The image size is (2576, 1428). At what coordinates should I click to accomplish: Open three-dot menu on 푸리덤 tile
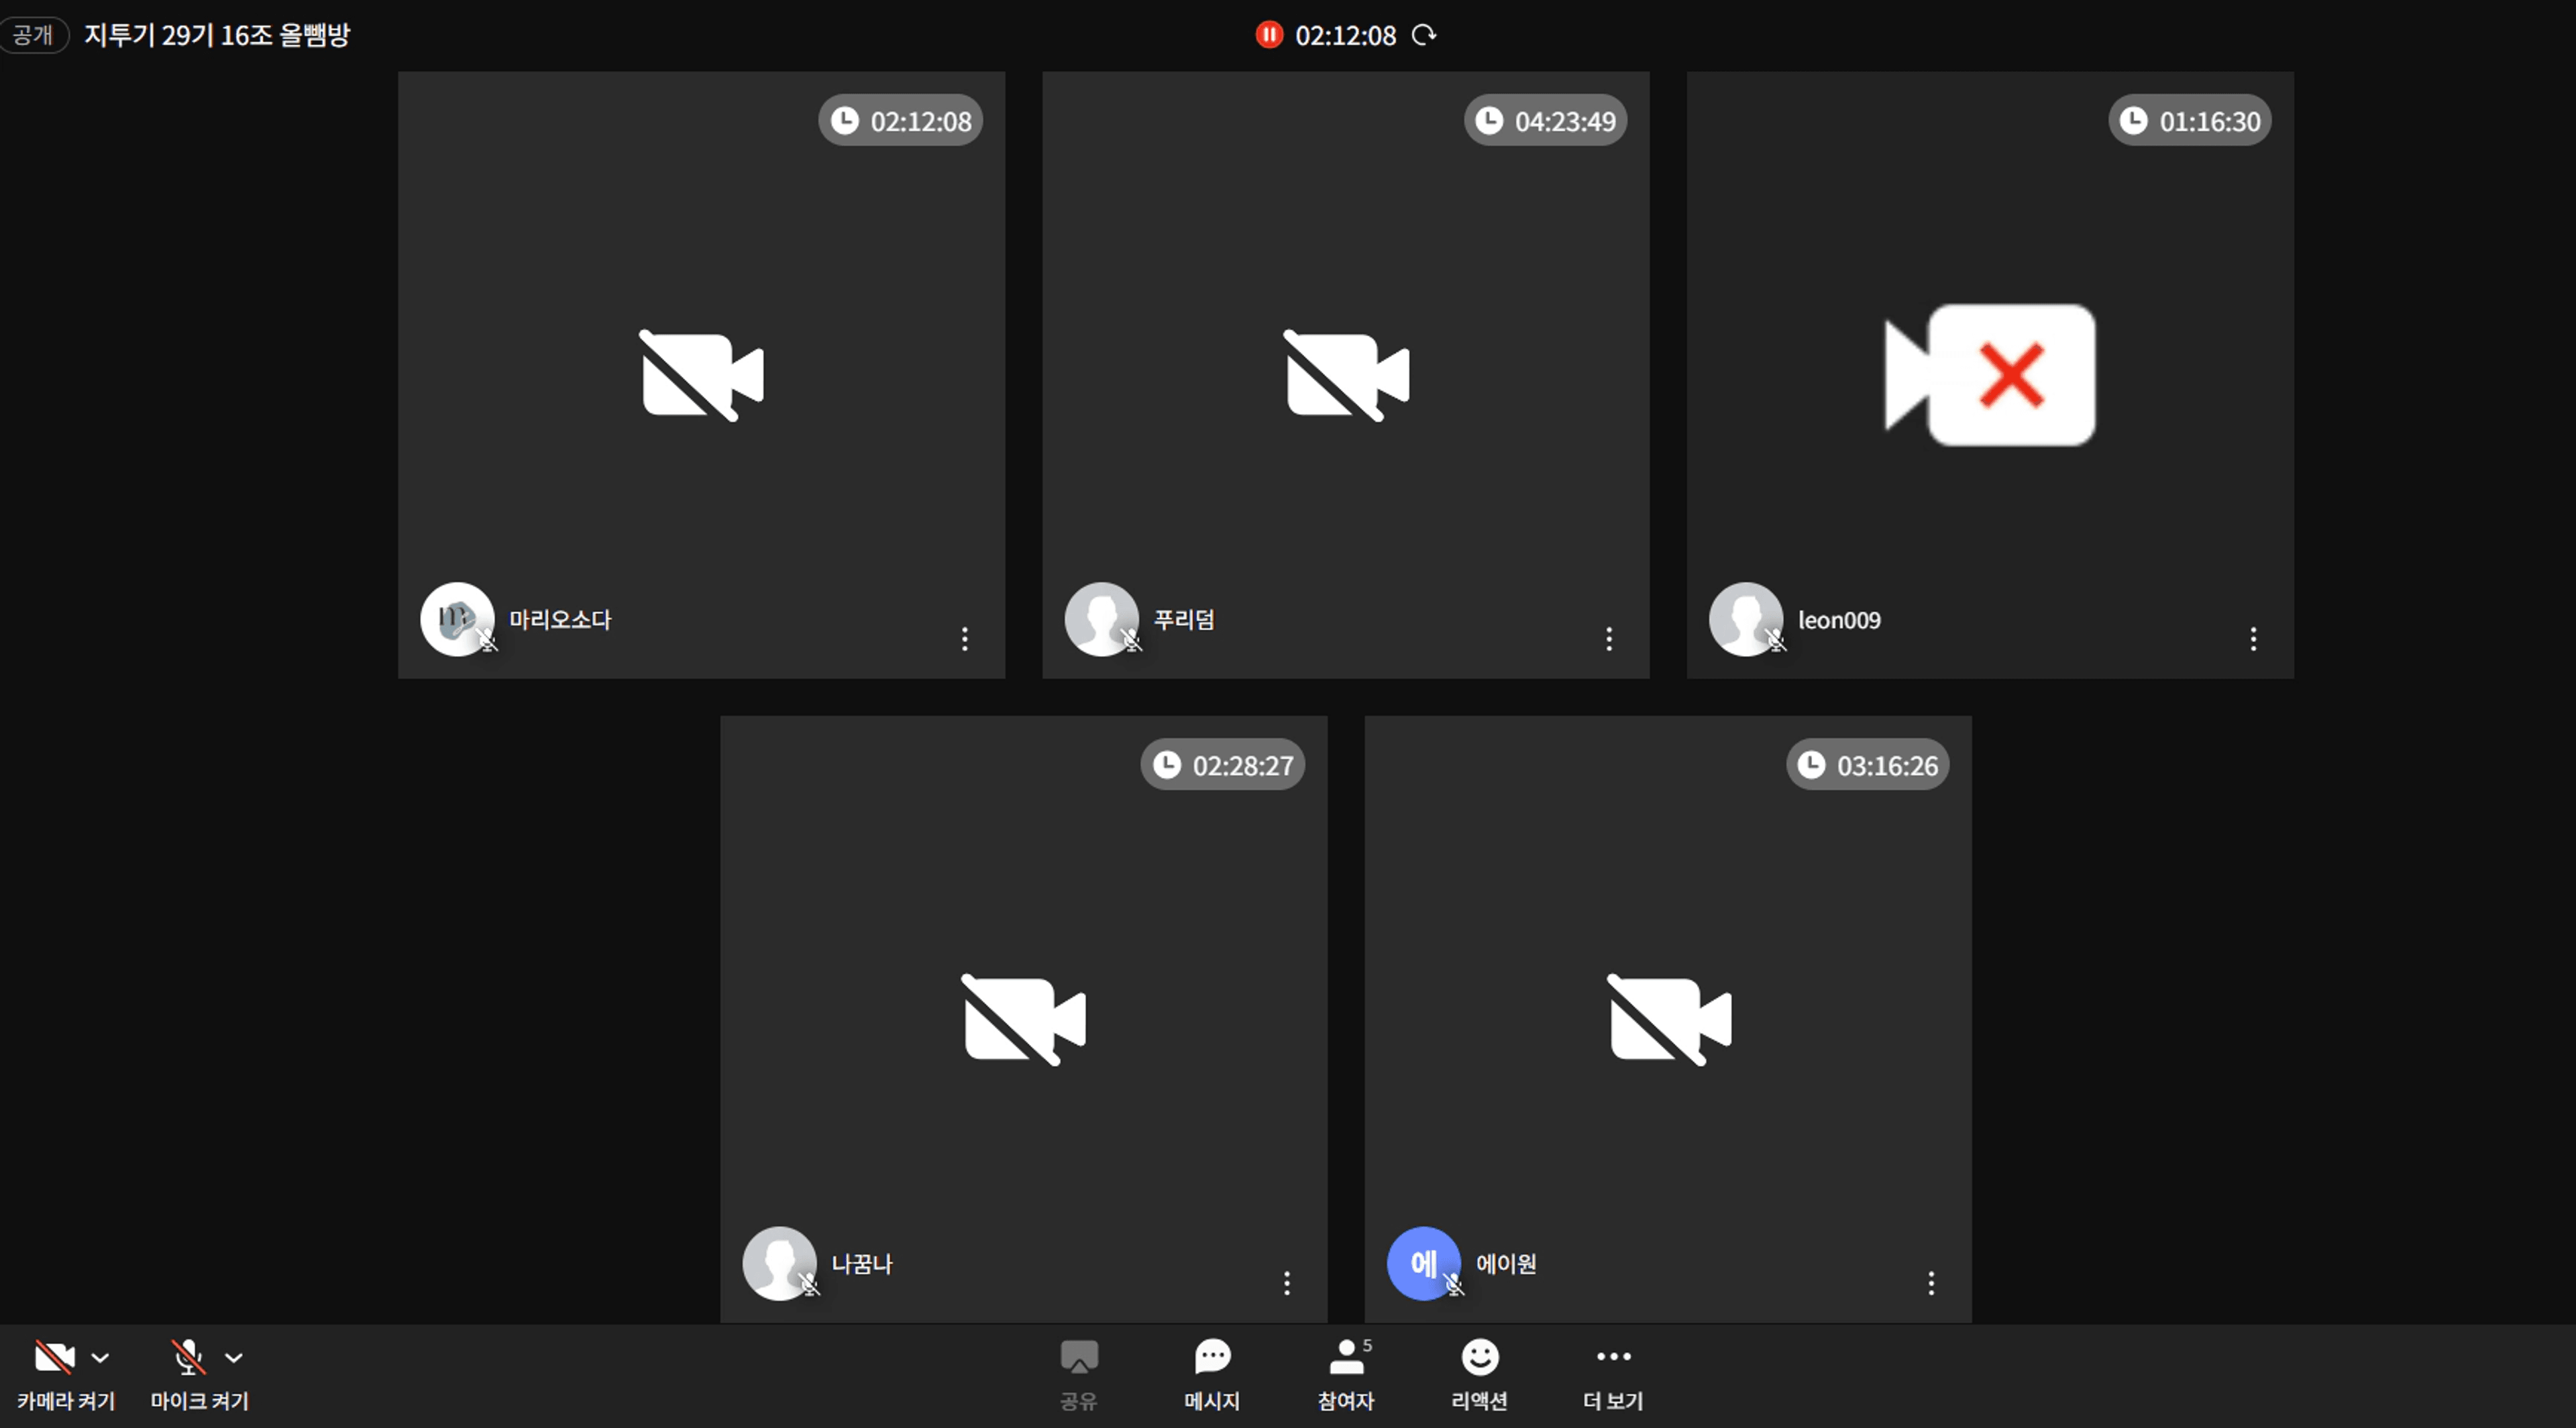pyautogui.click(x=1609, y=639)
